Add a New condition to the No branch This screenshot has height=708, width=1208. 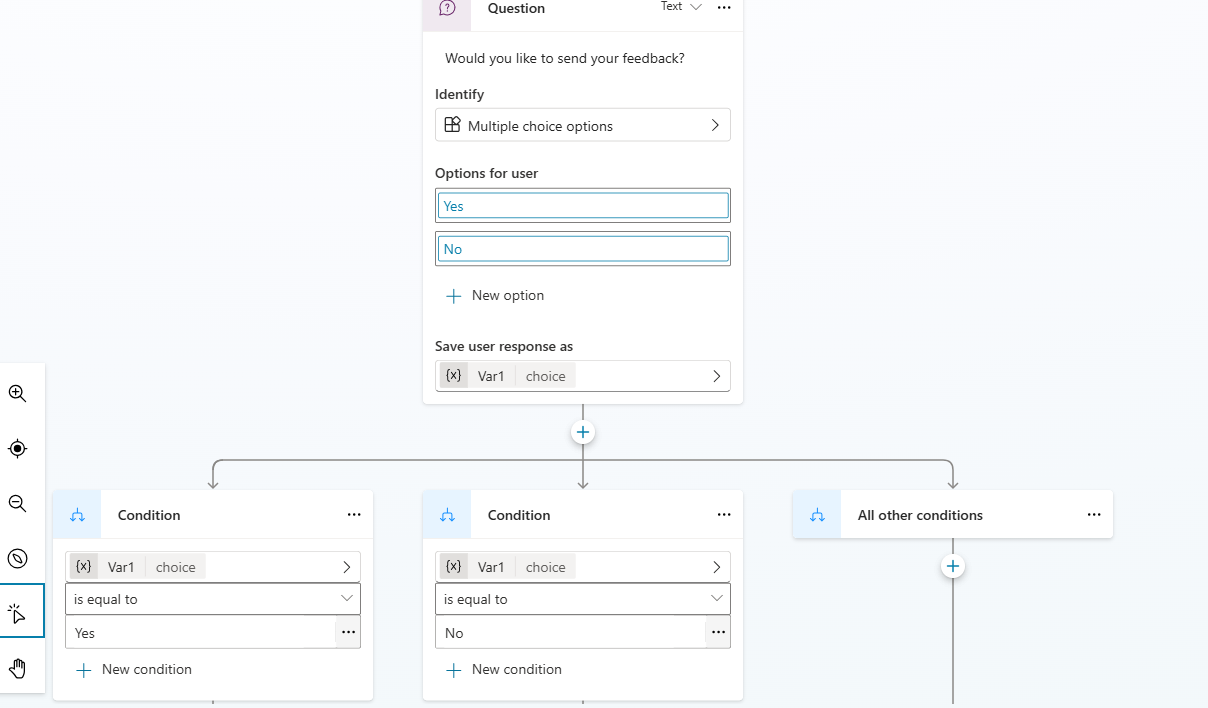tap(503, 670)
